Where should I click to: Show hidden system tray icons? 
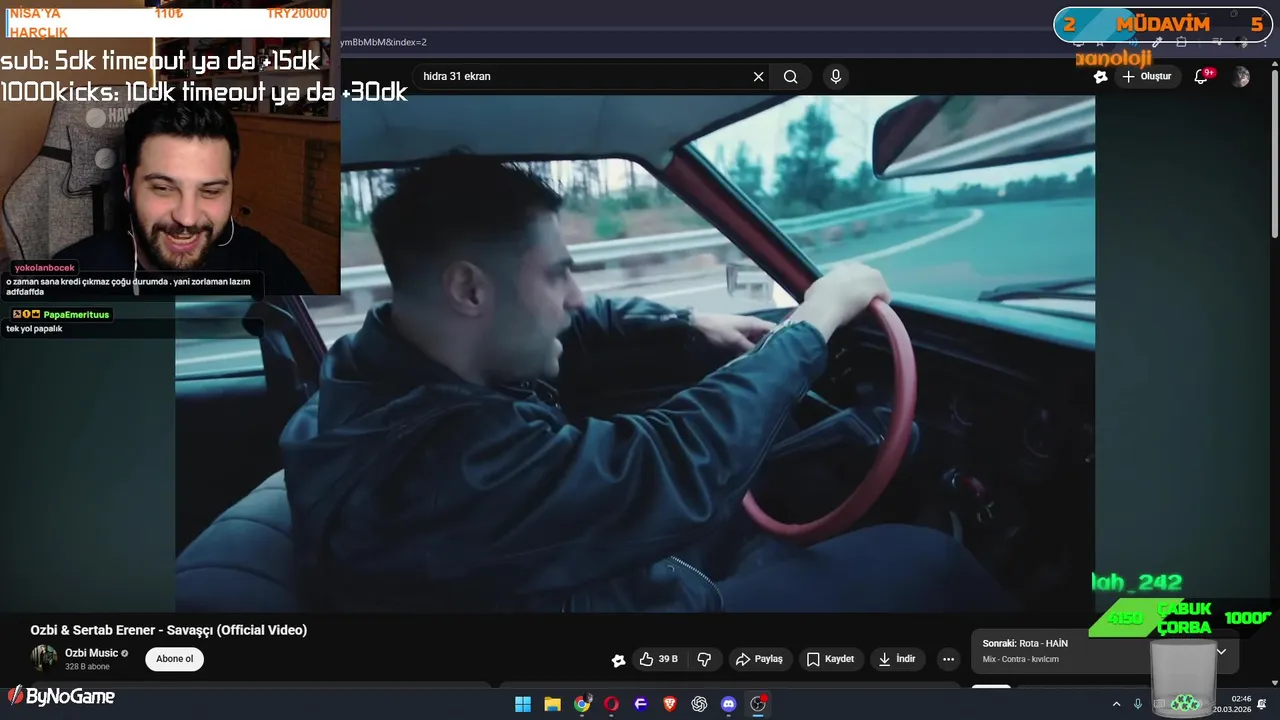[1116, 704]
